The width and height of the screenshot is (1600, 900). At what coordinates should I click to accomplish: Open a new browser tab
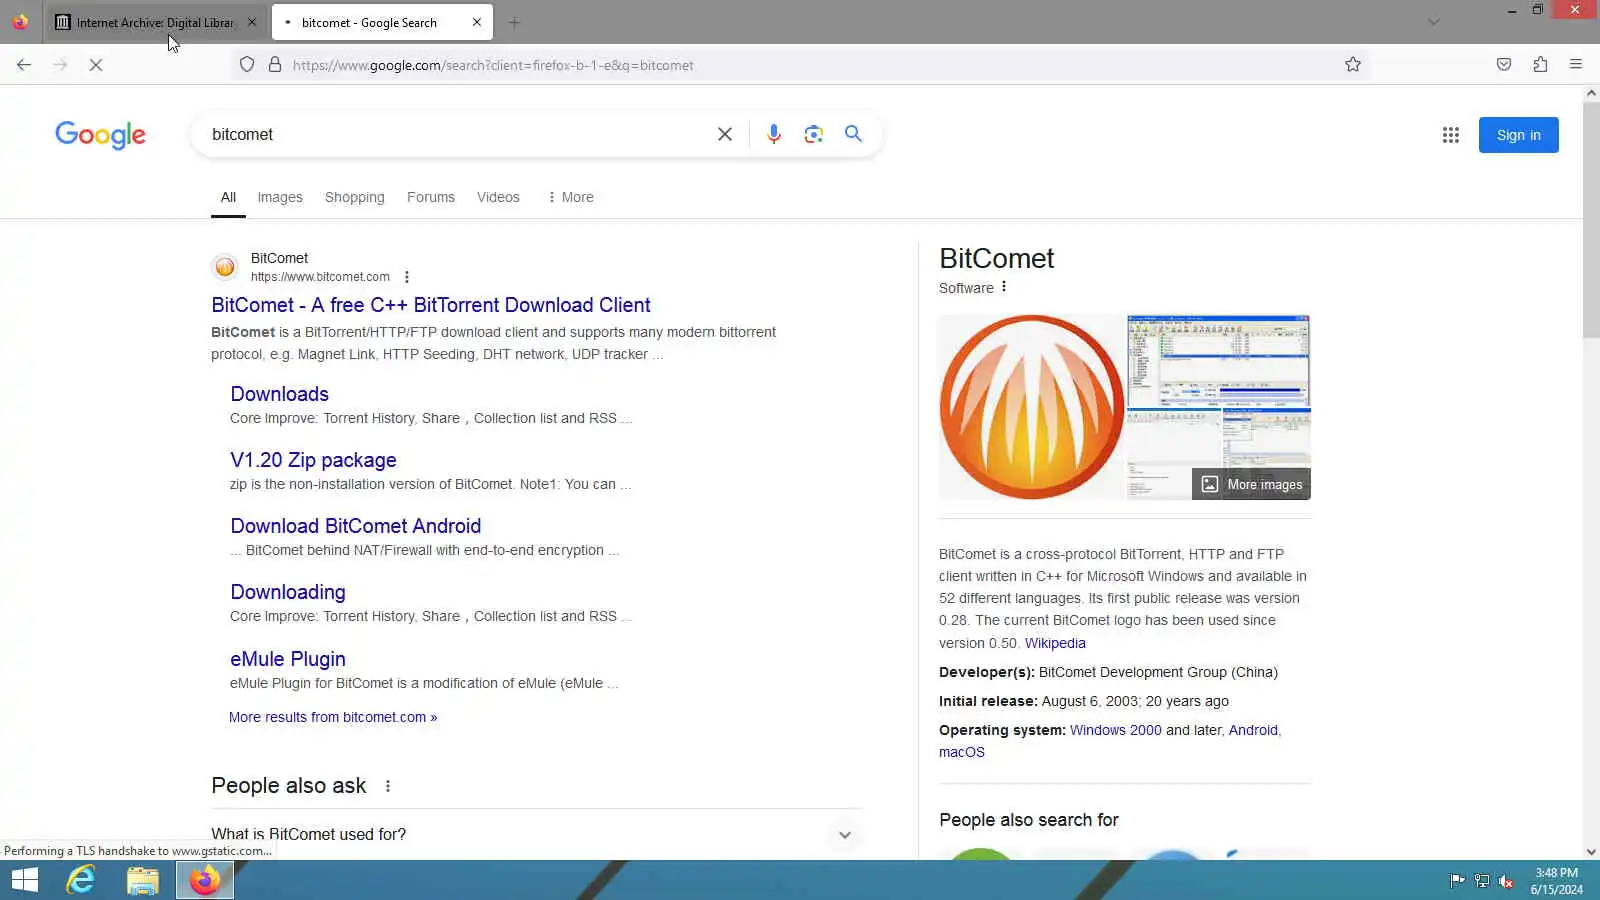point(514,22)
